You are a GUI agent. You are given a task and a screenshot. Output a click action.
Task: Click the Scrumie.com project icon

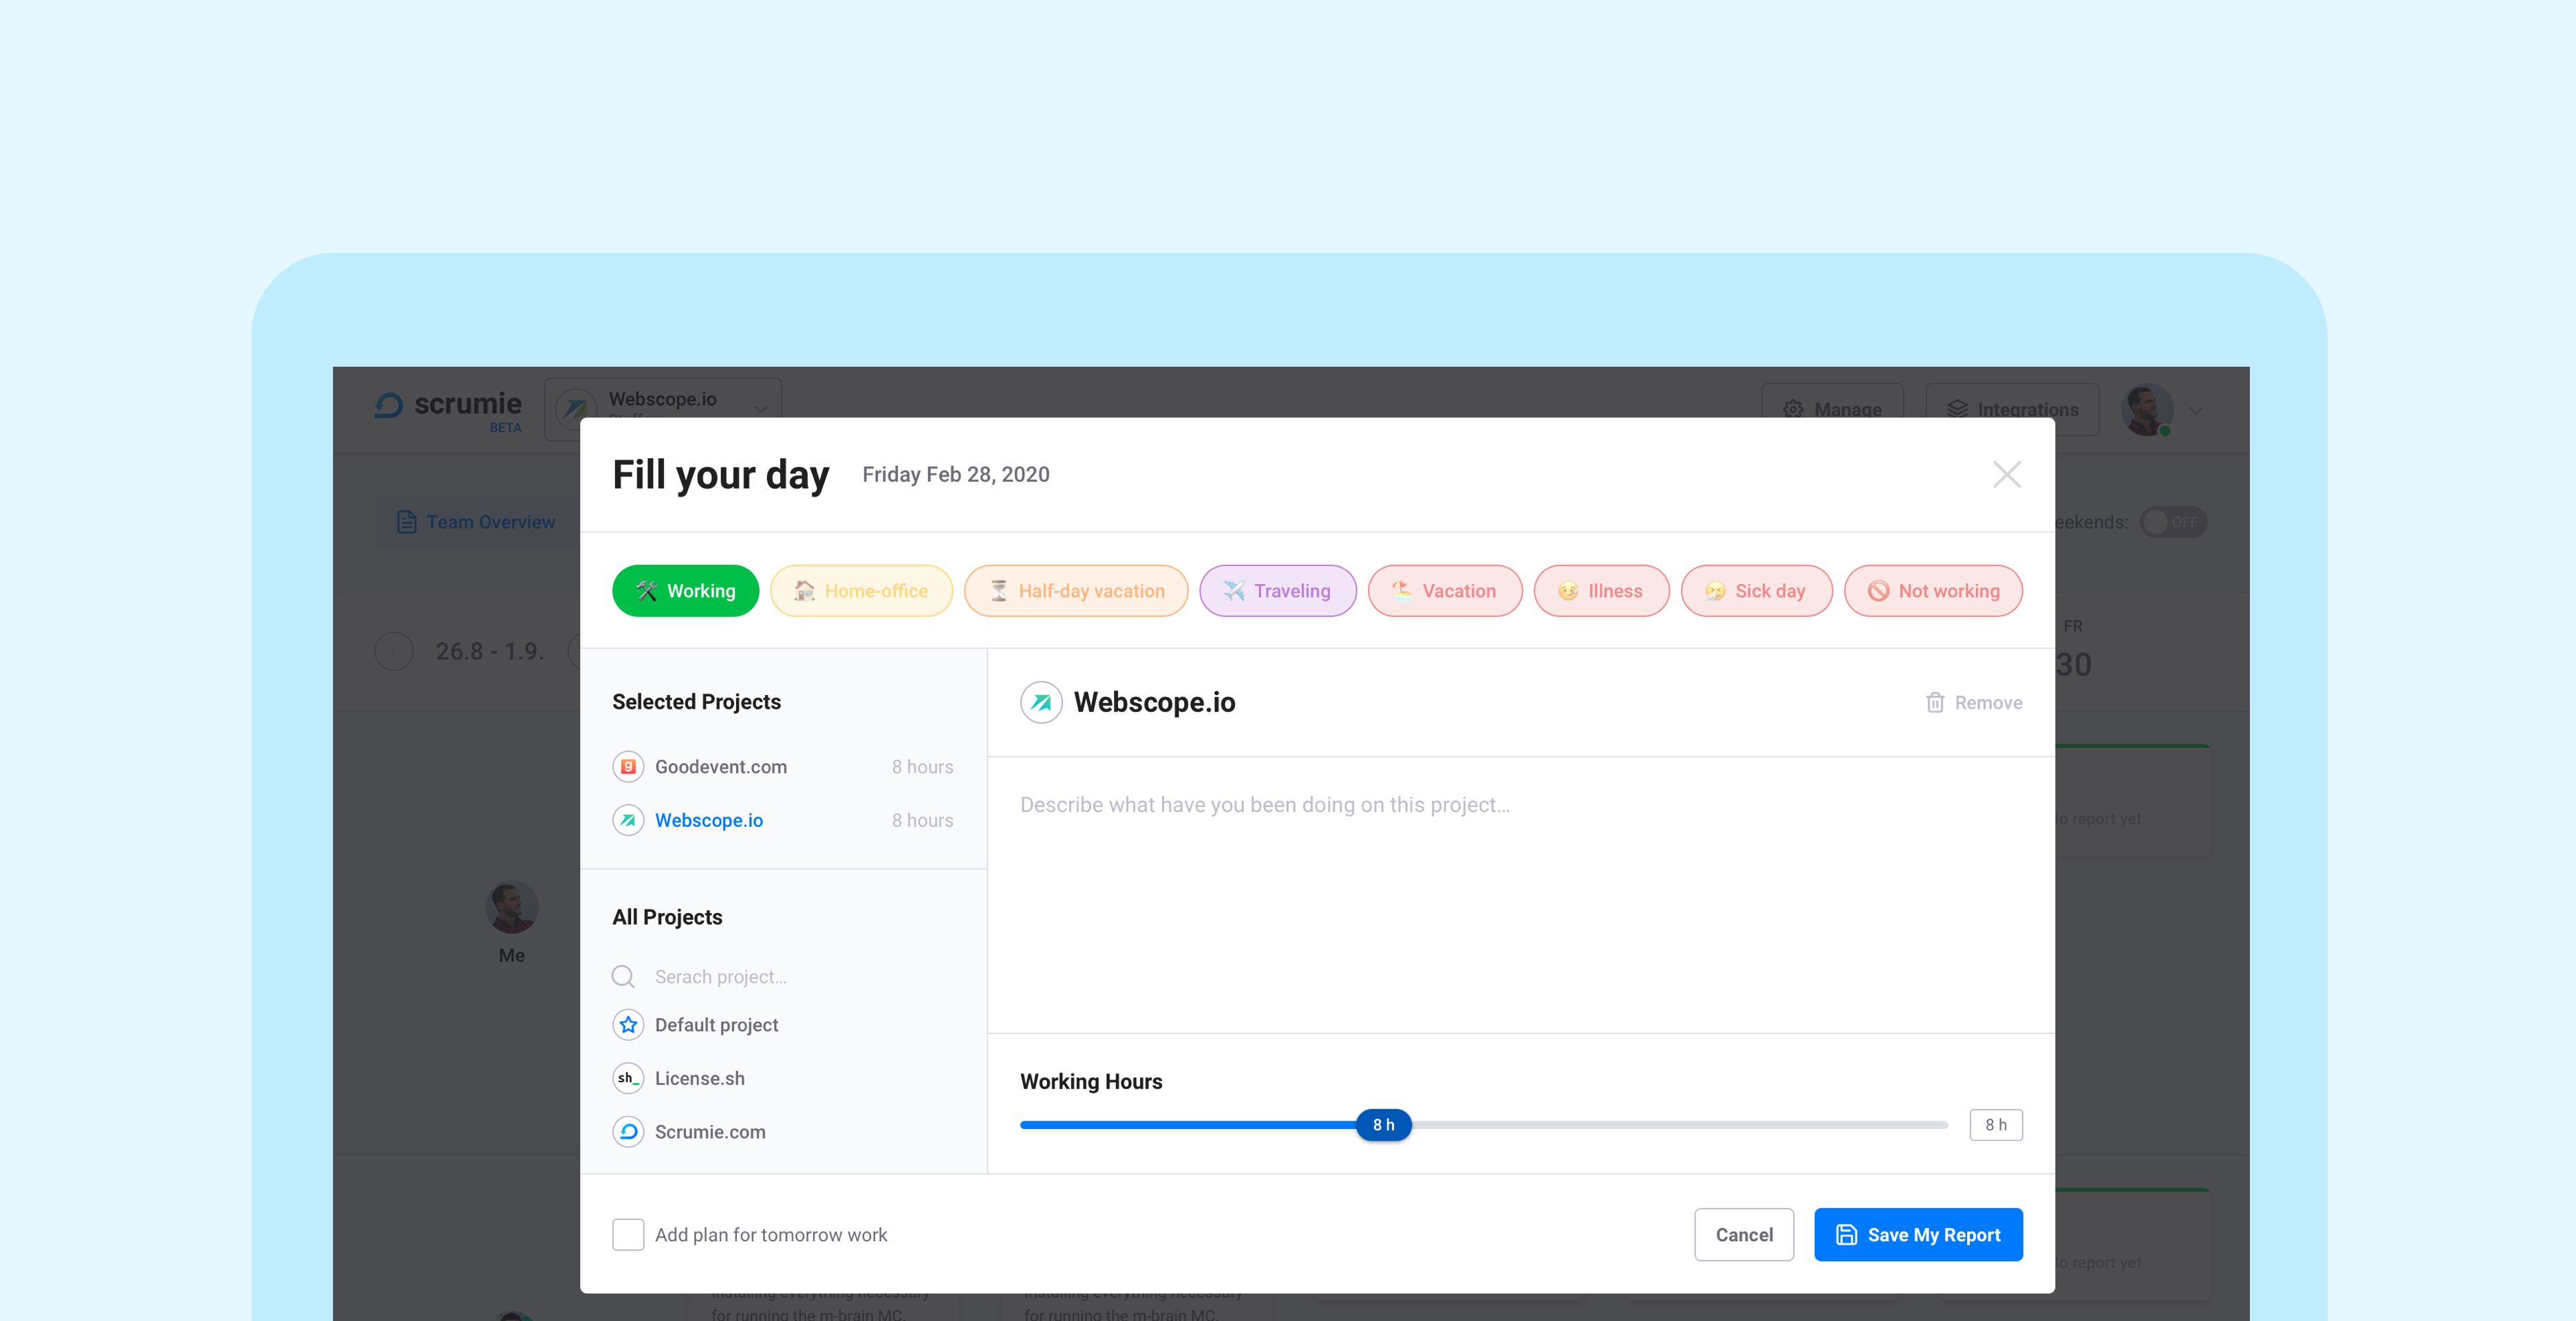628,1132
